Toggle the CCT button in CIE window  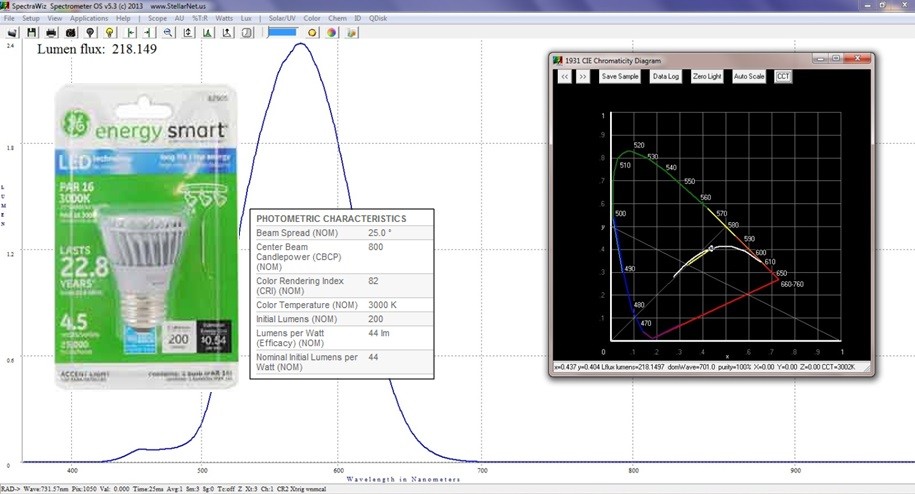[783, 76]
